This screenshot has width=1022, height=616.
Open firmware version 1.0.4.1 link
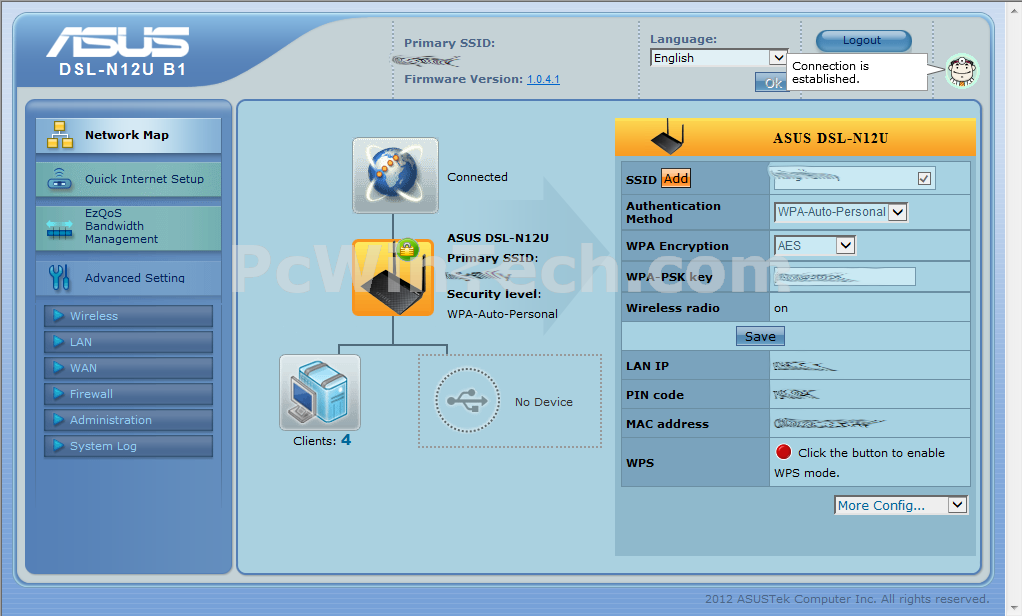[544, 80]
